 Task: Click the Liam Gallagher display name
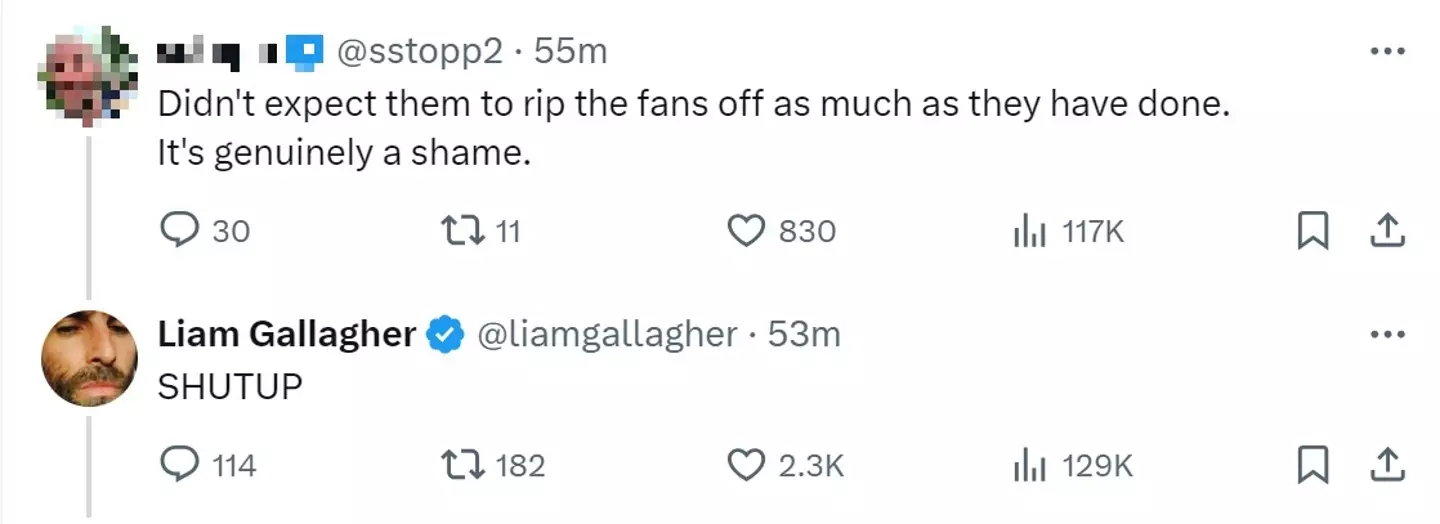tap(287, 335)
